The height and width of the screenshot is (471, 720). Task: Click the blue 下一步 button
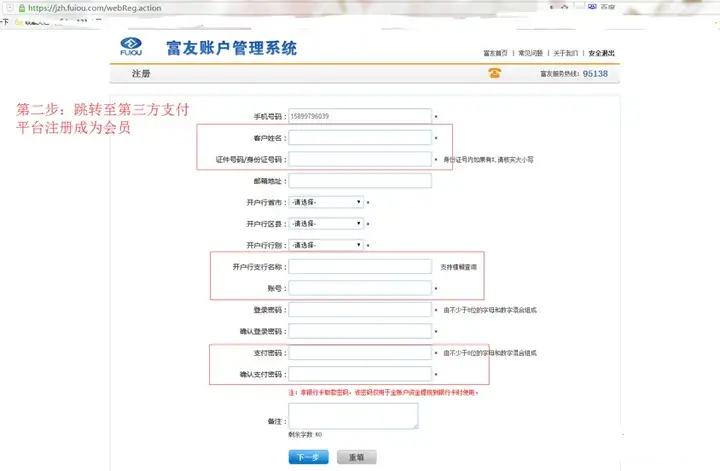[309, 457]
